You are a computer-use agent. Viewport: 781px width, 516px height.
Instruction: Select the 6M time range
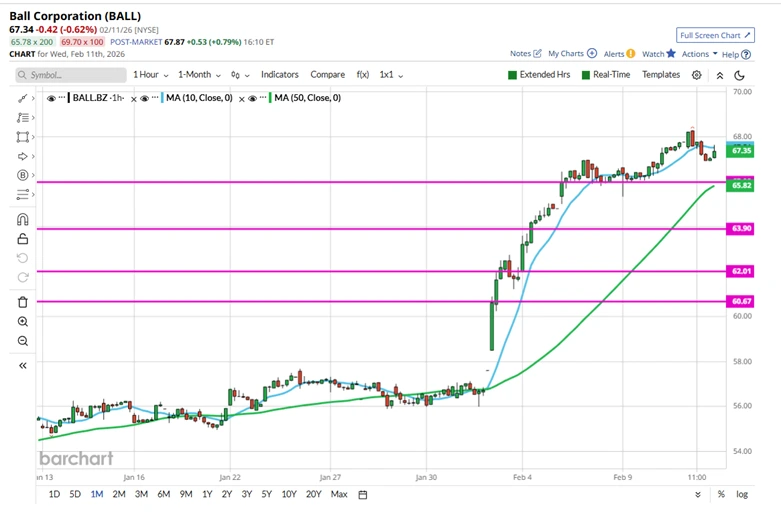click(163, 494)
